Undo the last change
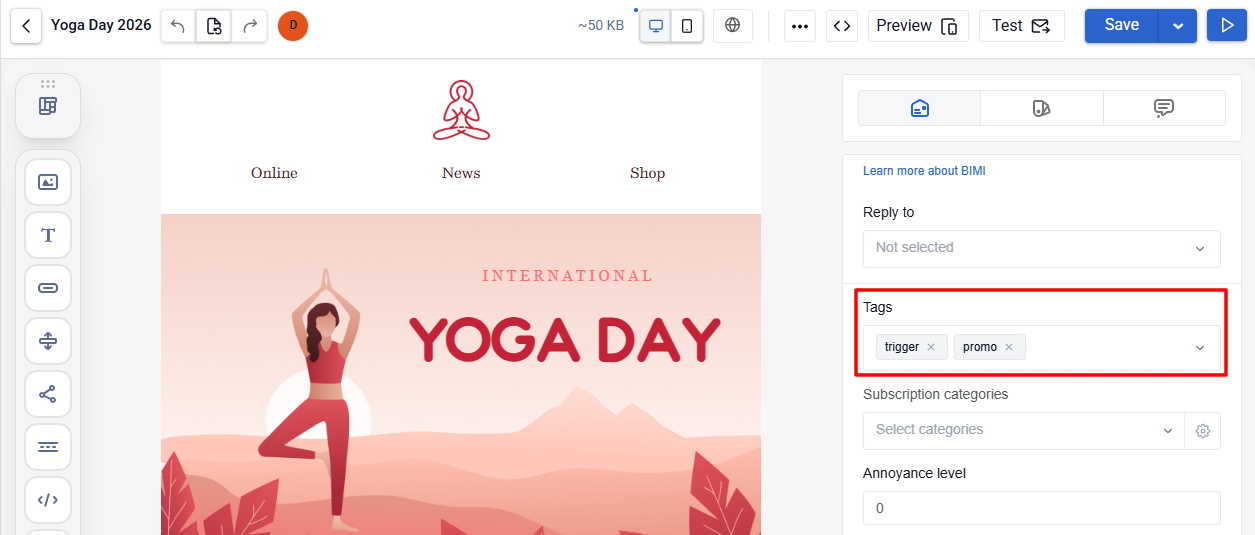Screen dimensions: 1255x535 (178, 26)
